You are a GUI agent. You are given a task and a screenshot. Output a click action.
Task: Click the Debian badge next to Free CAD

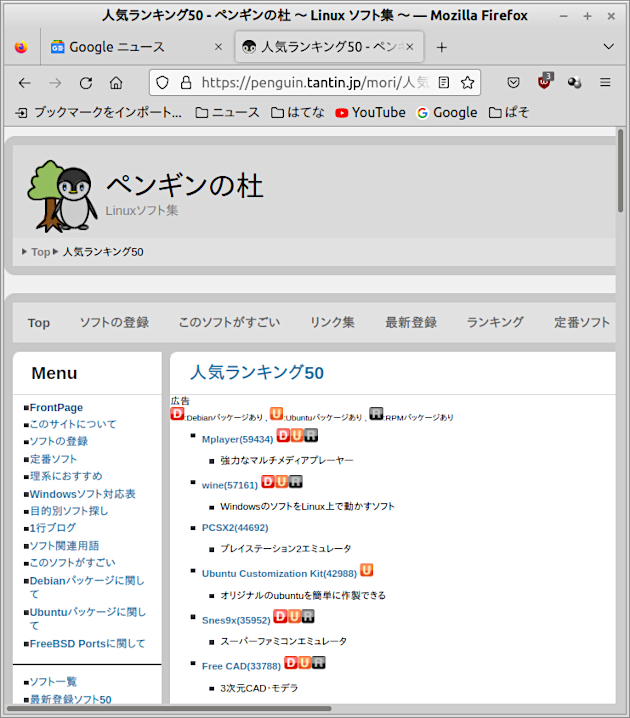(x=291, y=663)
